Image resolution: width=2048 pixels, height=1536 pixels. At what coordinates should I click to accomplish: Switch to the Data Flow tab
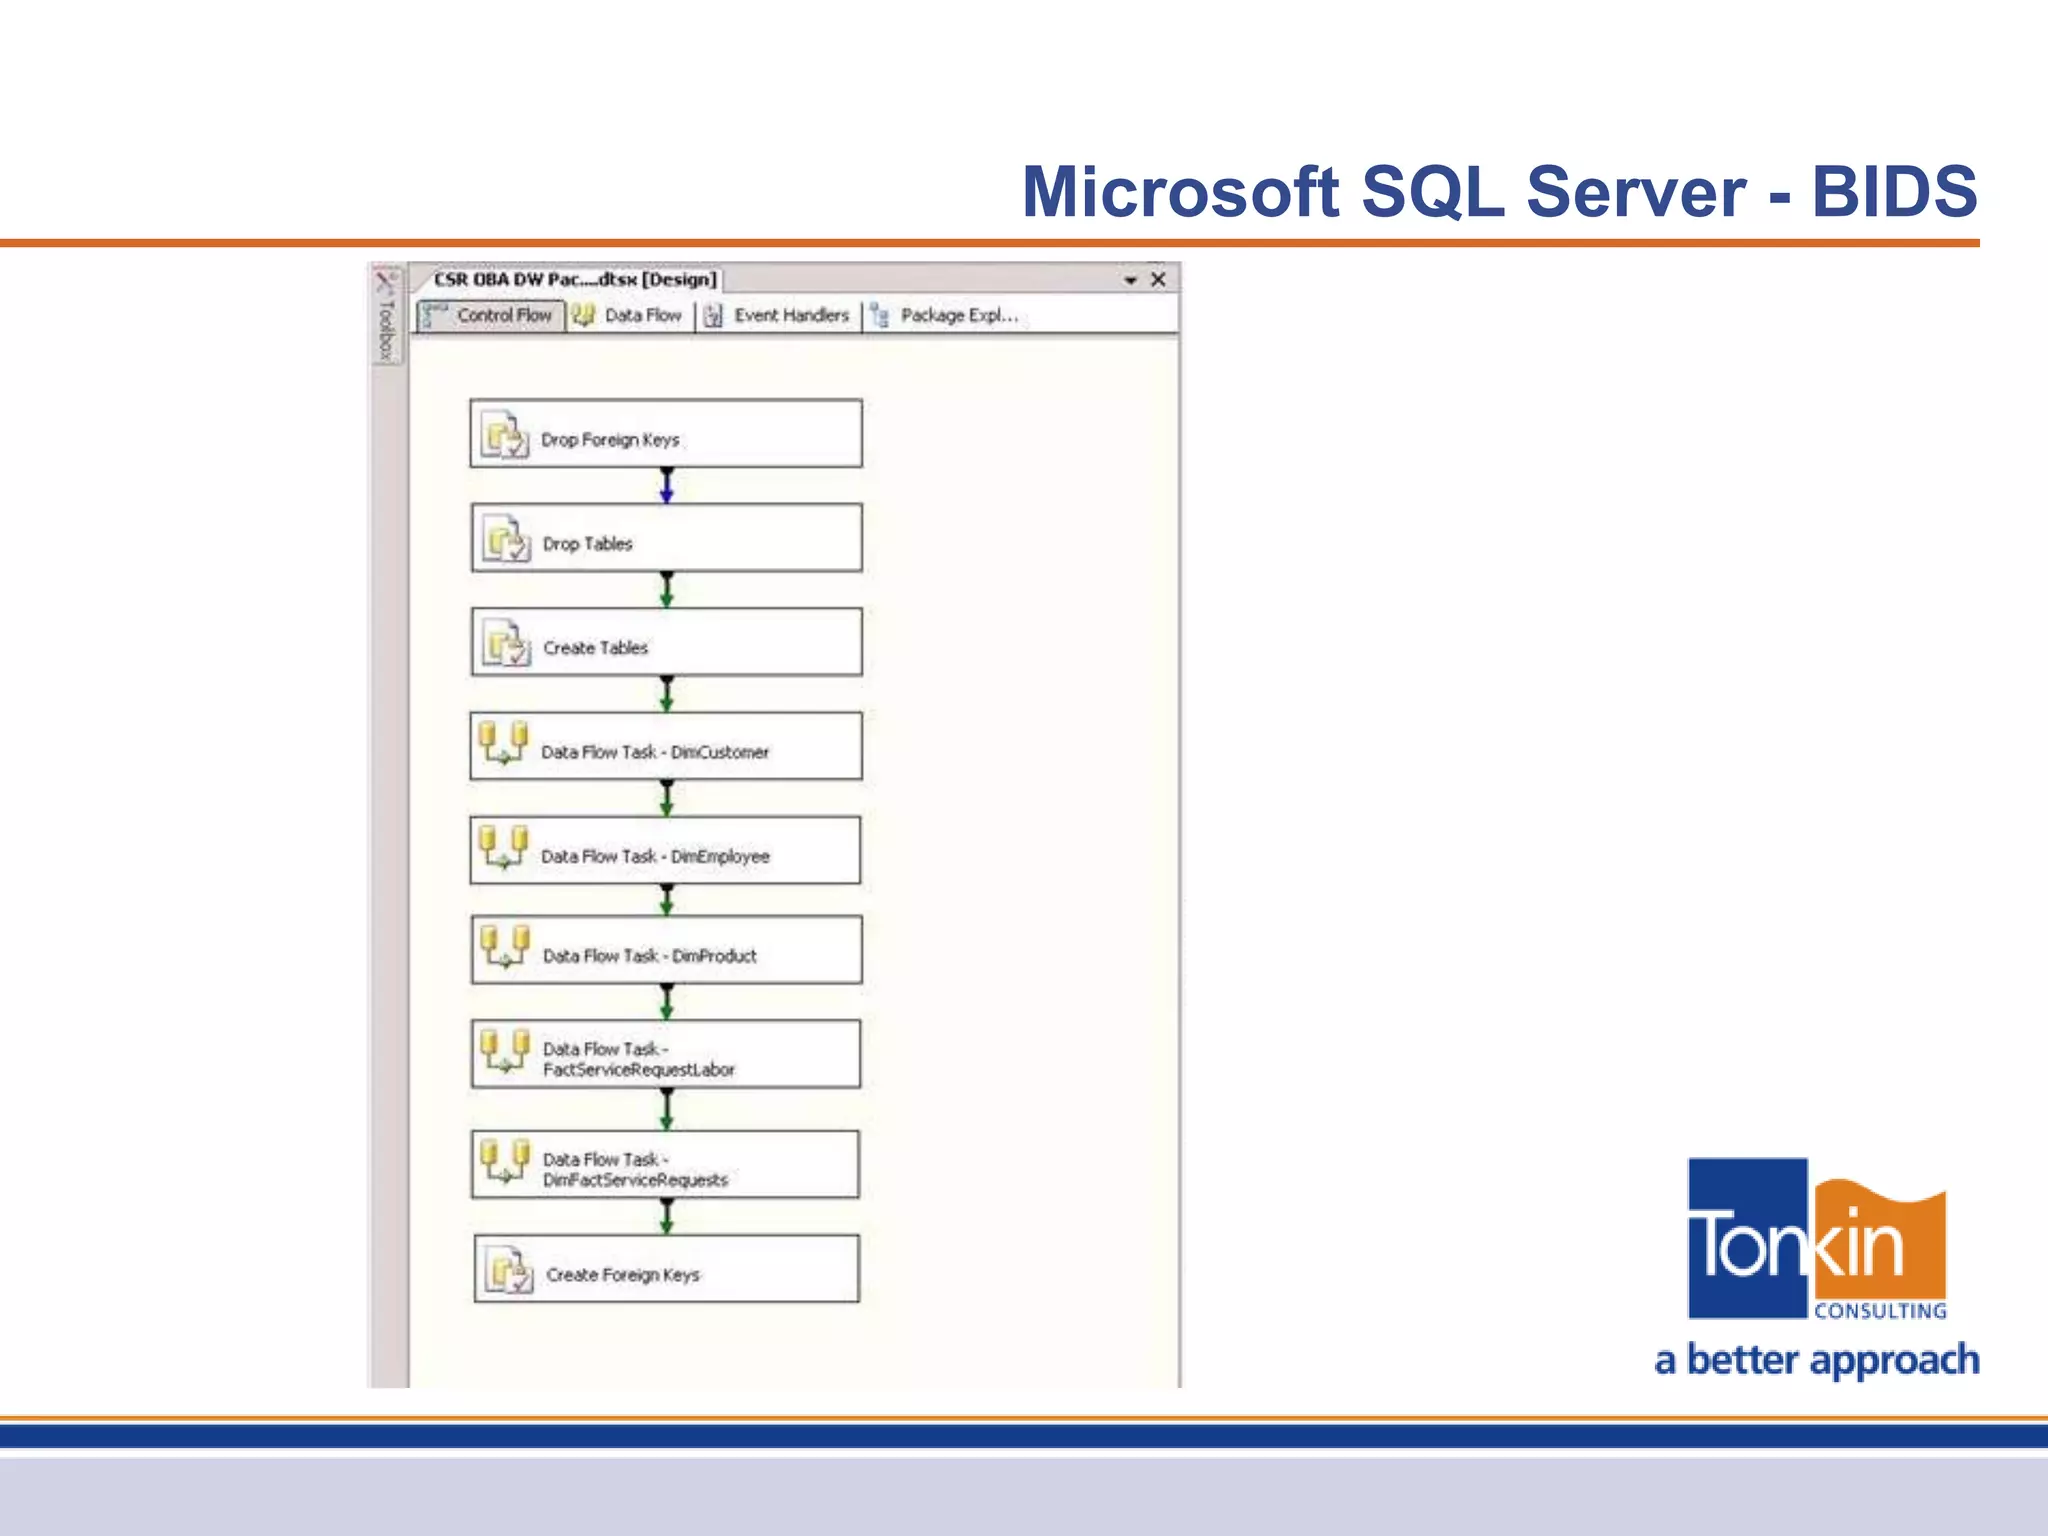point(630,315)
